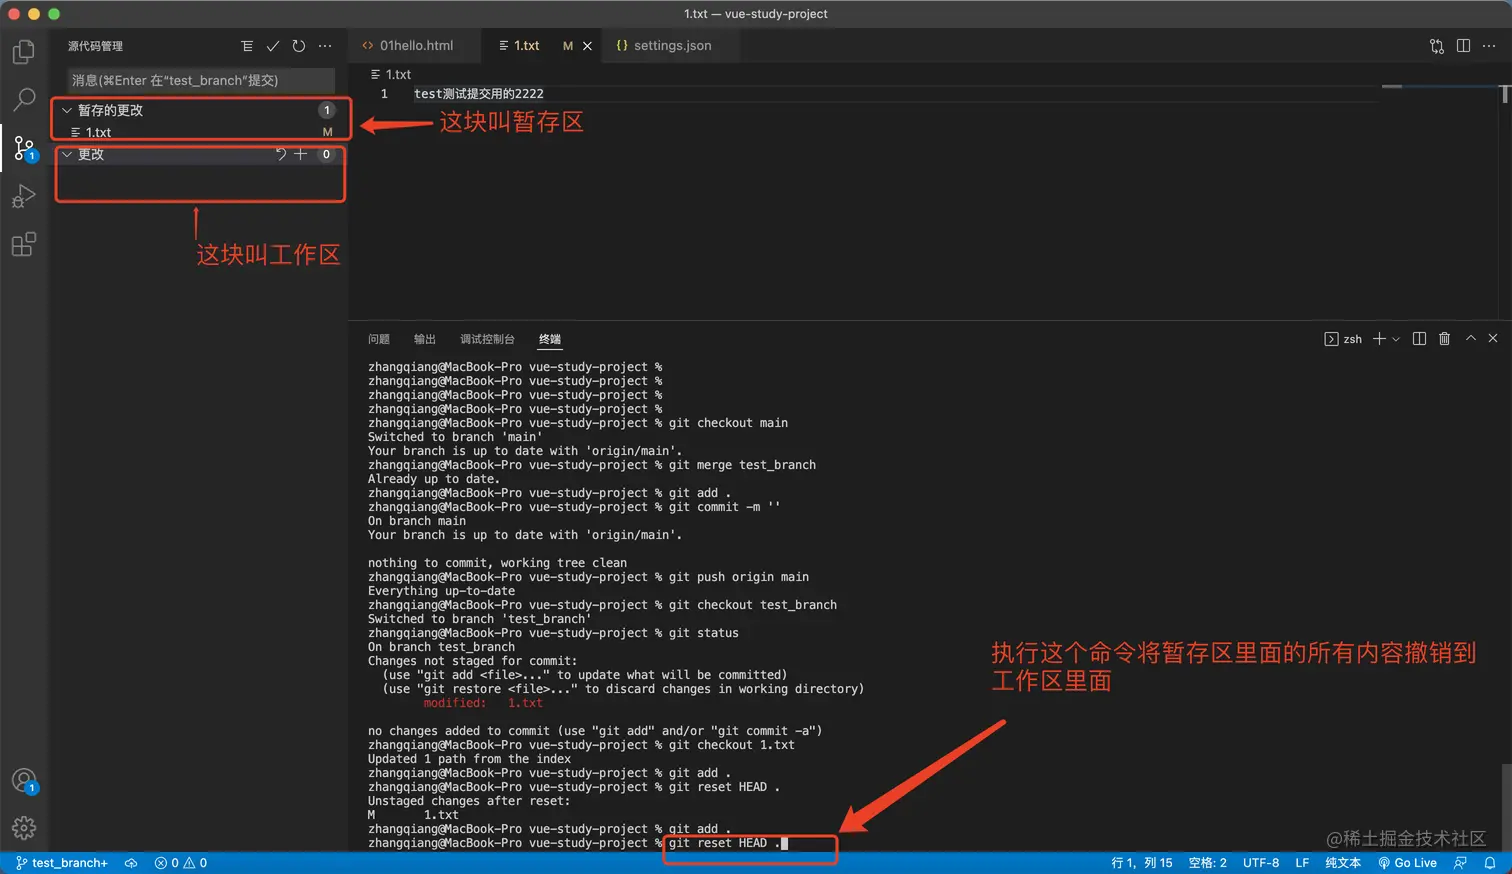
Task: Open the Accounts menu icon
Action: 24,781
